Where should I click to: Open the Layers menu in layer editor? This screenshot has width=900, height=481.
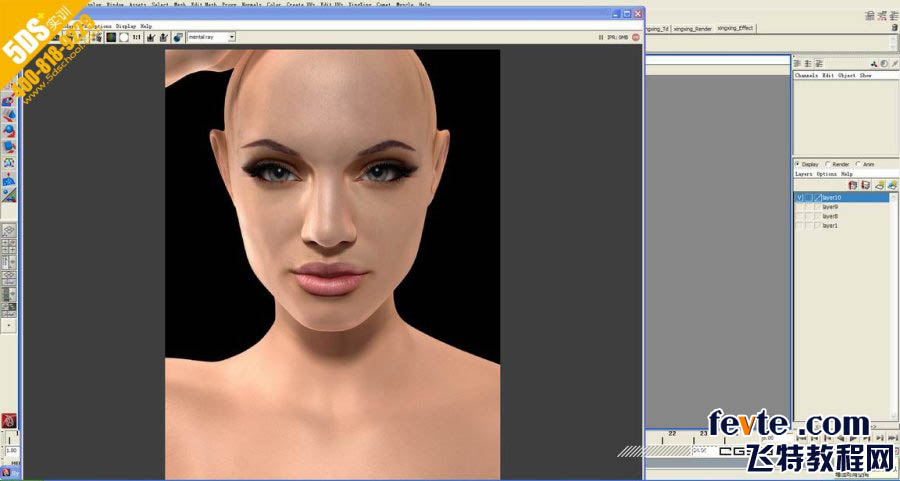click(x=804, y=174)
